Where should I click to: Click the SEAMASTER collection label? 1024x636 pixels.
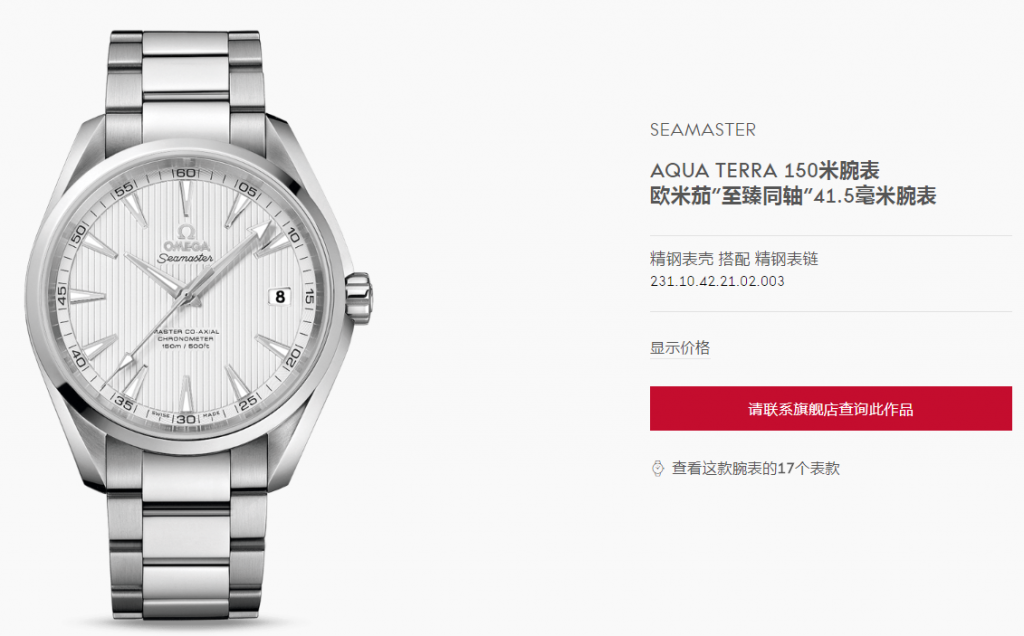[703, 130]
